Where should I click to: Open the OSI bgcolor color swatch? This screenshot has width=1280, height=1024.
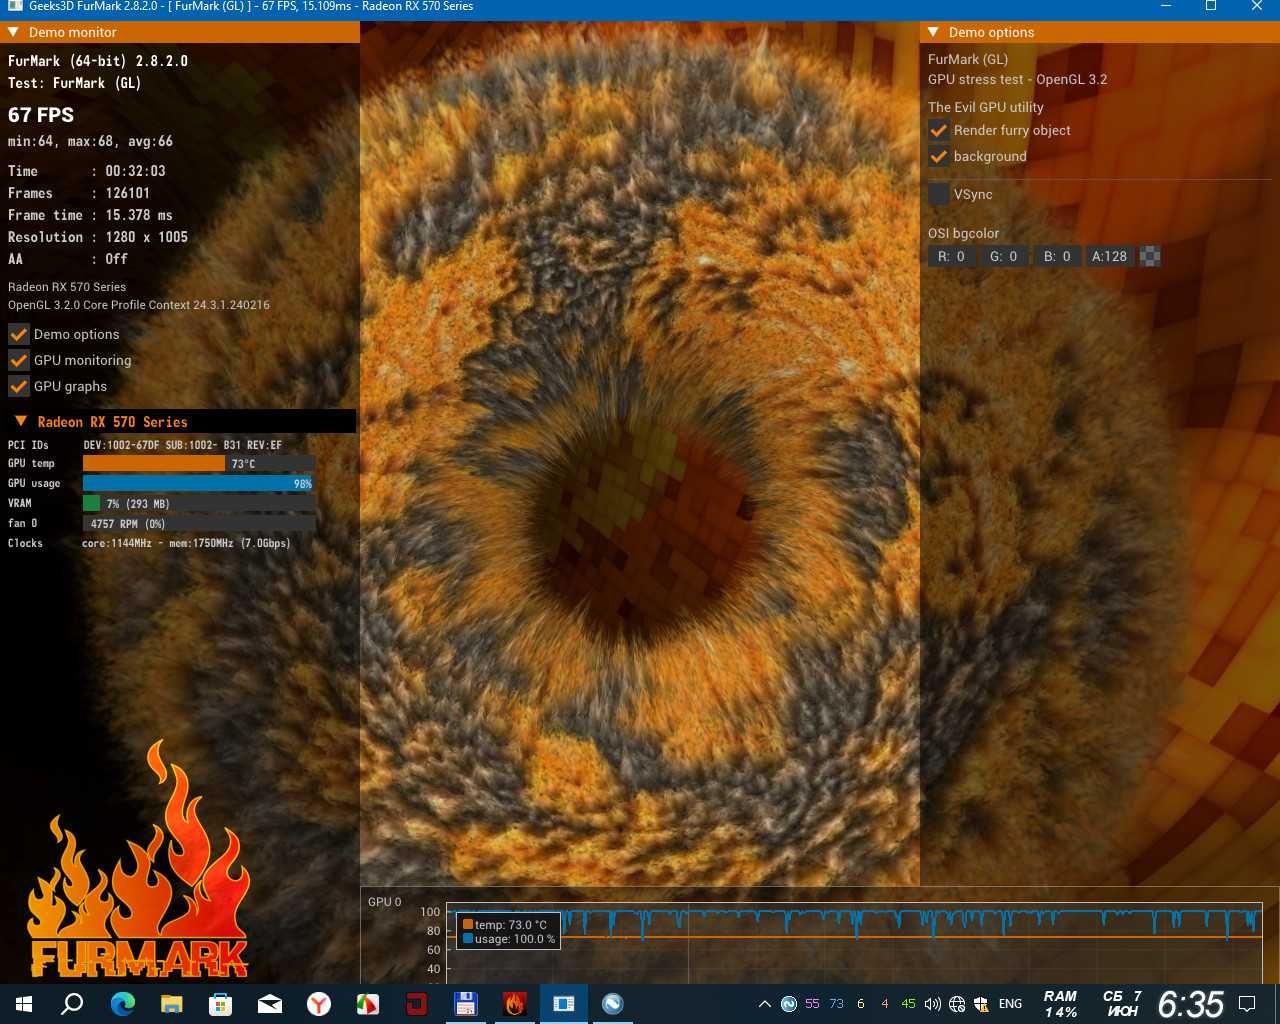(x=1150, y=256)
